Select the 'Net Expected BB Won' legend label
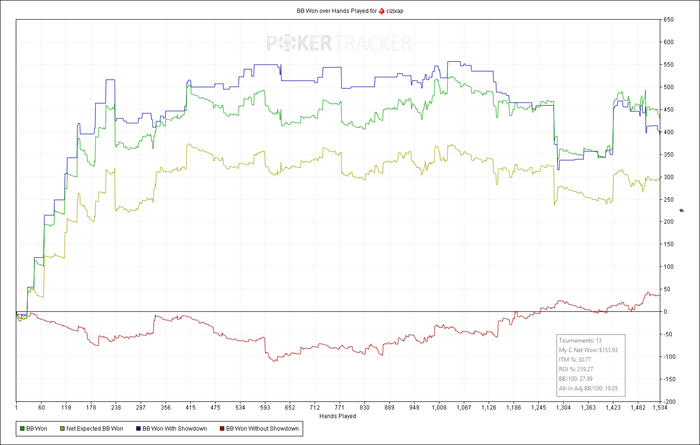This screenshot has height=445, width=700. pos(95,428)
